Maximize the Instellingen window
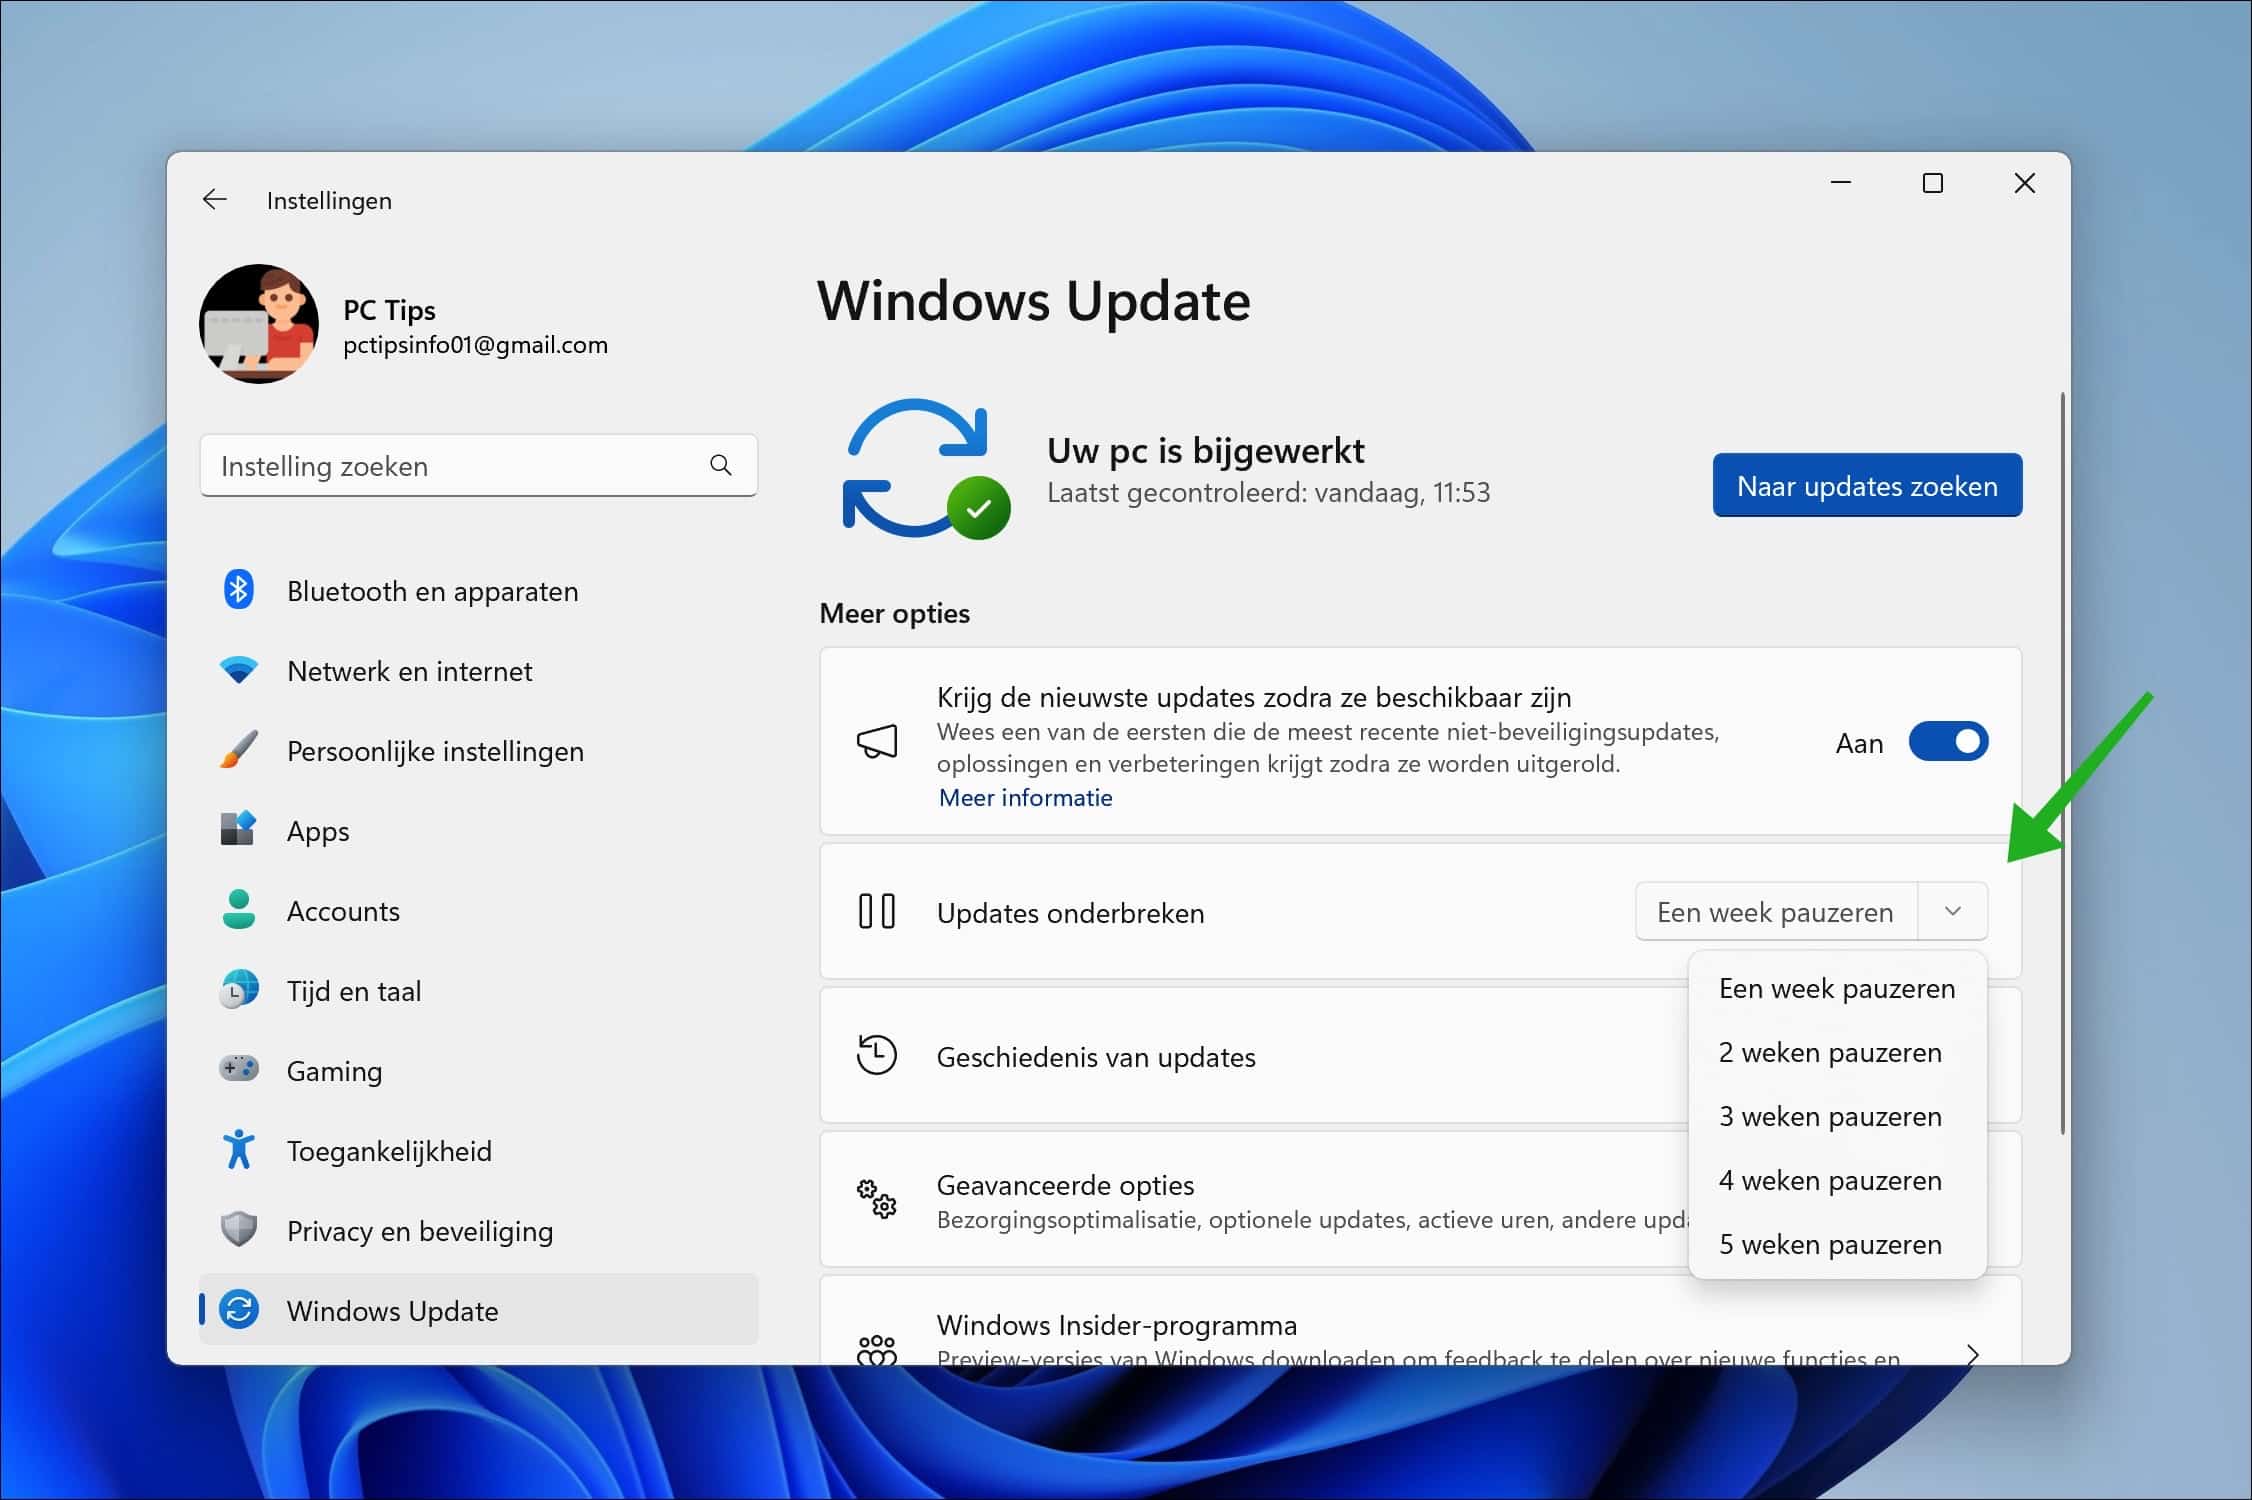 [x=1933, y=183]
